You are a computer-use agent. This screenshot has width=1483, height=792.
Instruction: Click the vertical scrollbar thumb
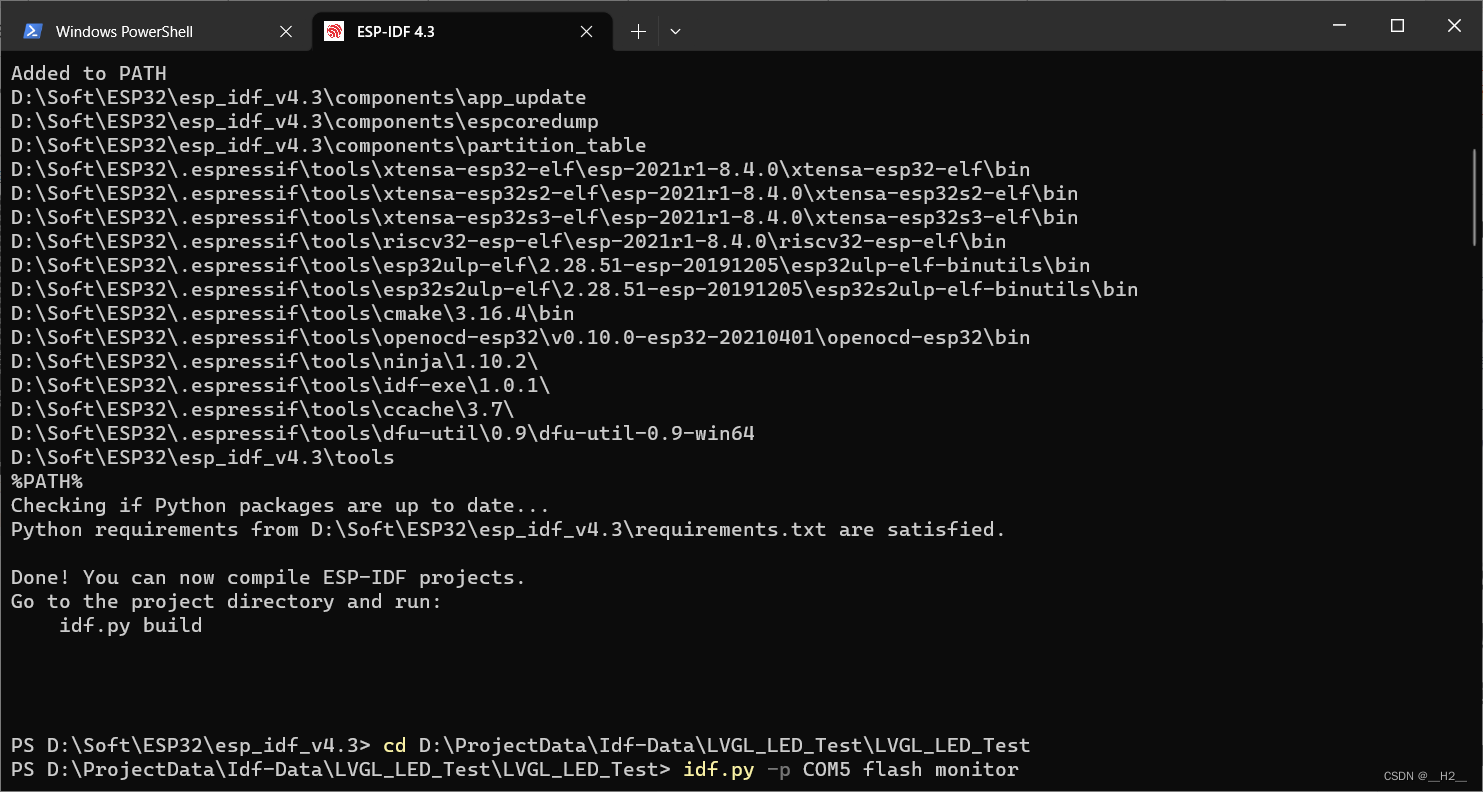1475,197
